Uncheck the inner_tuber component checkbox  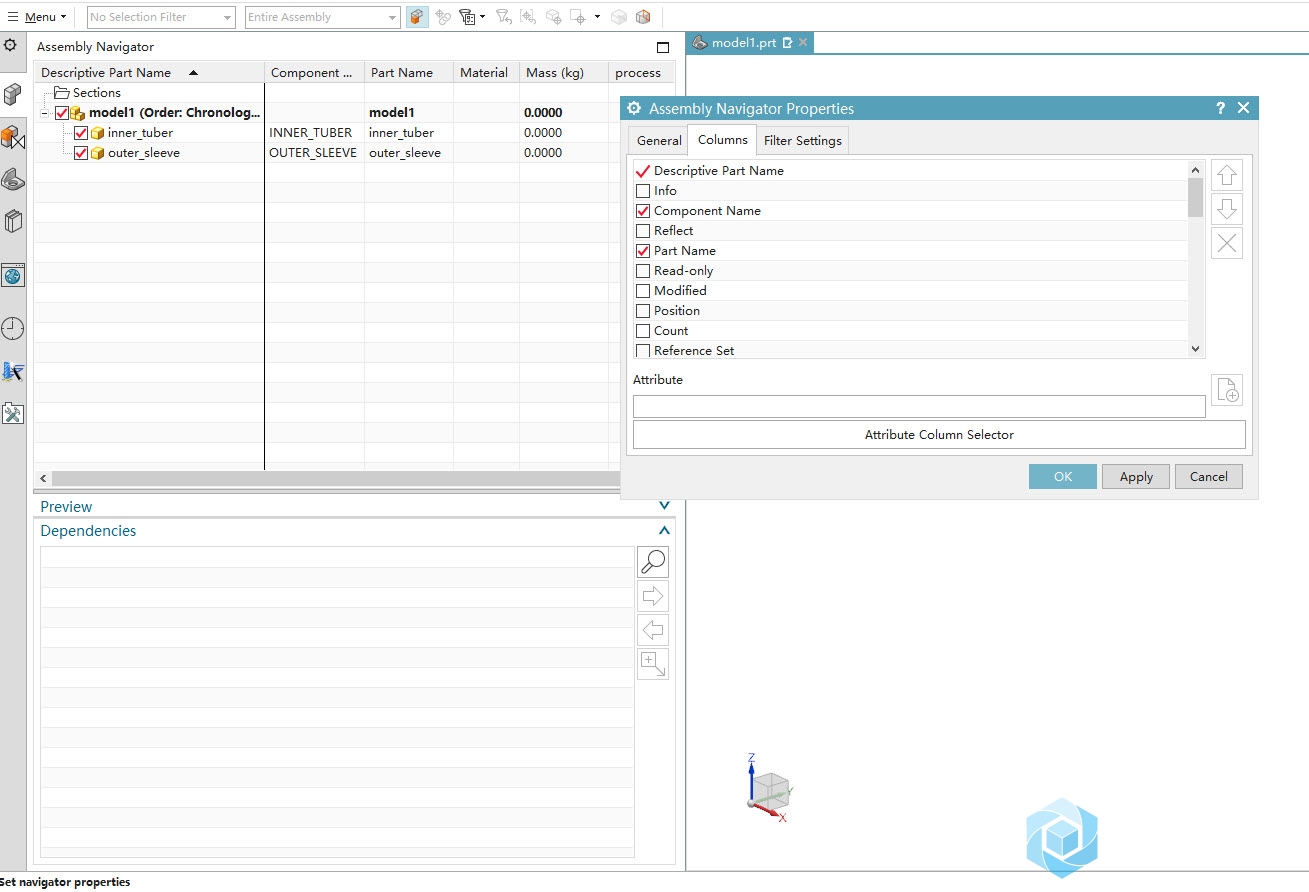81,133
